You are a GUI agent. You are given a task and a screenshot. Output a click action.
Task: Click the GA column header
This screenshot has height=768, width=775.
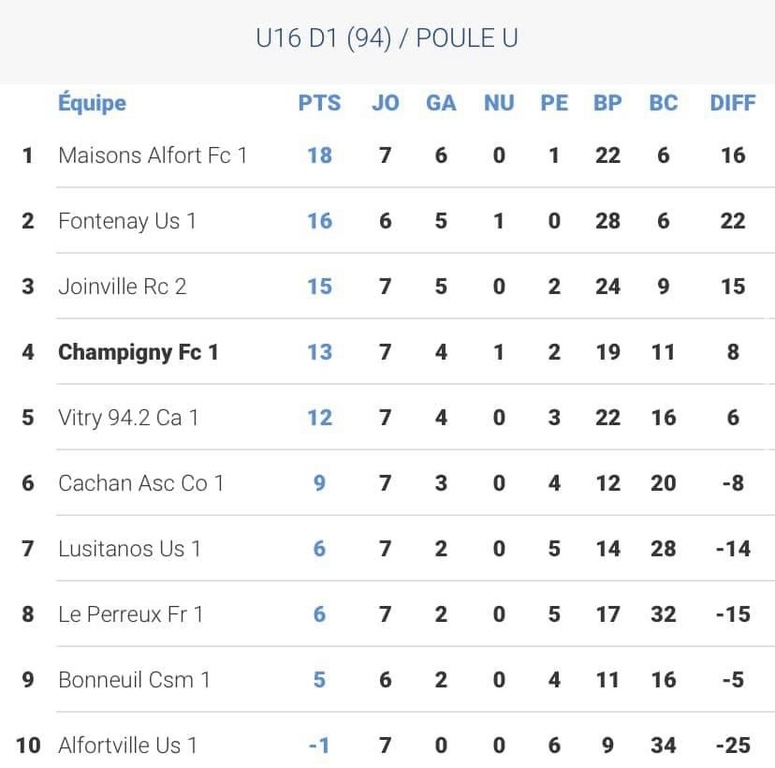(x=441, y=103)
